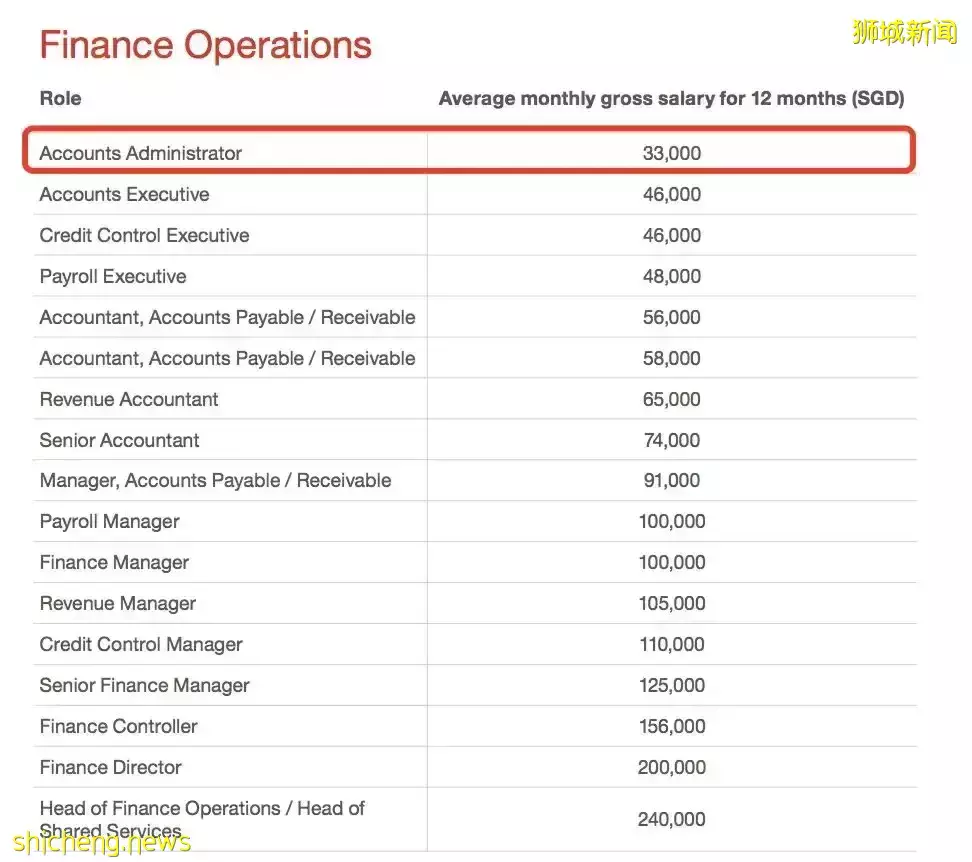This screenshot has width=972, height=862.
Task: Select the Revenue Manager row label
Action: tap(117, 603)
